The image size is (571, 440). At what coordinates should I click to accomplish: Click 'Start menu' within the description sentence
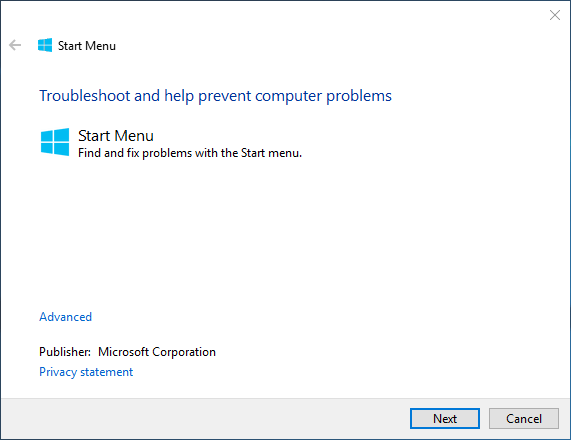tap(271, 153)
